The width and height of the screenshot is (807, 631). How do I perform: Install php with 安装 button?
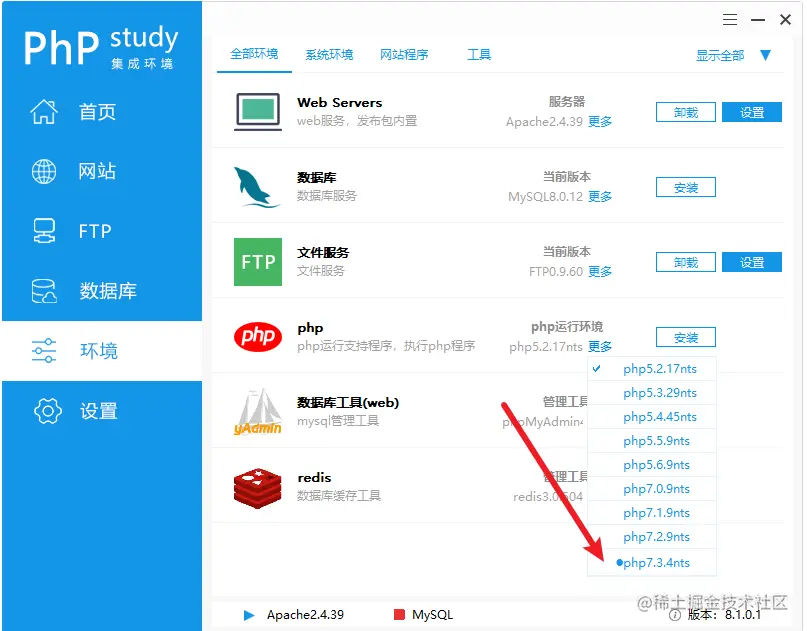pyautogui.click(x=686, y=338)
